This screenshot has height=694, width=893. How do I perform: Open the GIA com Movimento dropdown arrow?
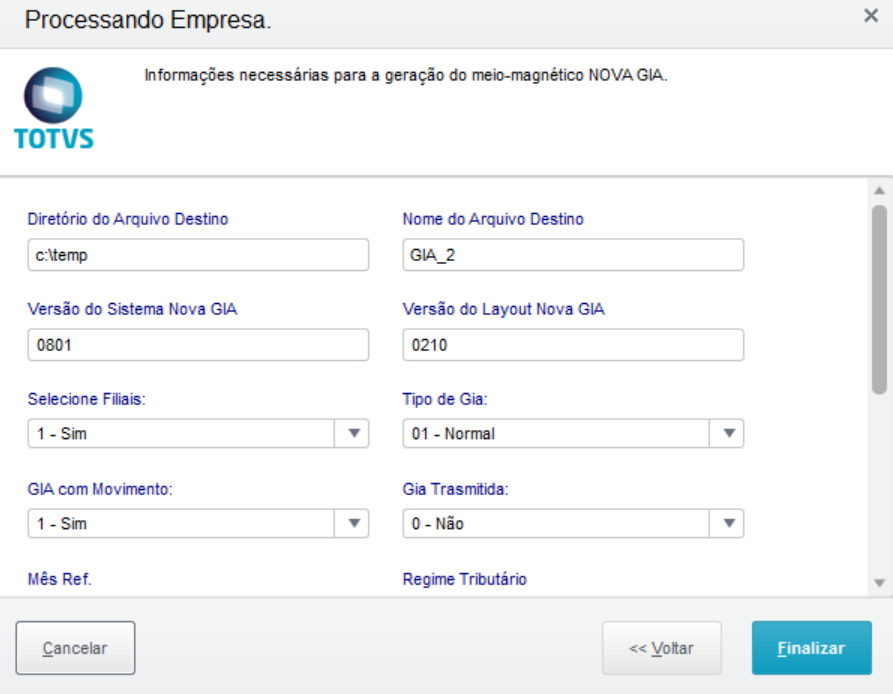[354, 523]
